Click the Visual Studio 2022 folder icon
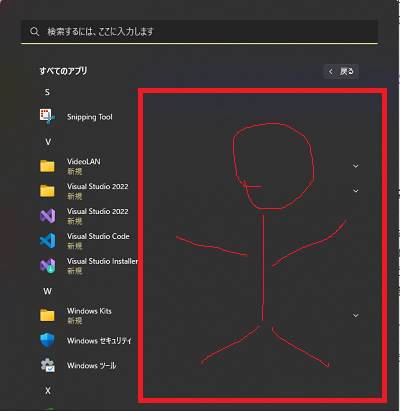The width and height of the screenshot is (400, 411). pyautogui.click(x=47, y=191)
